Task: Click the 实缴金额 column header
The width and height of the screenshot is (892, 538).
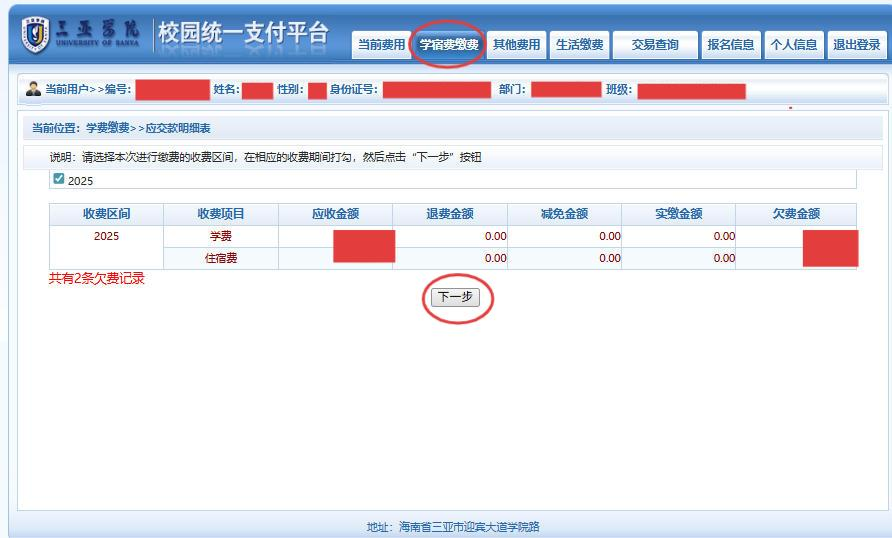Action: pyautogui.click(x=678, y=215)
